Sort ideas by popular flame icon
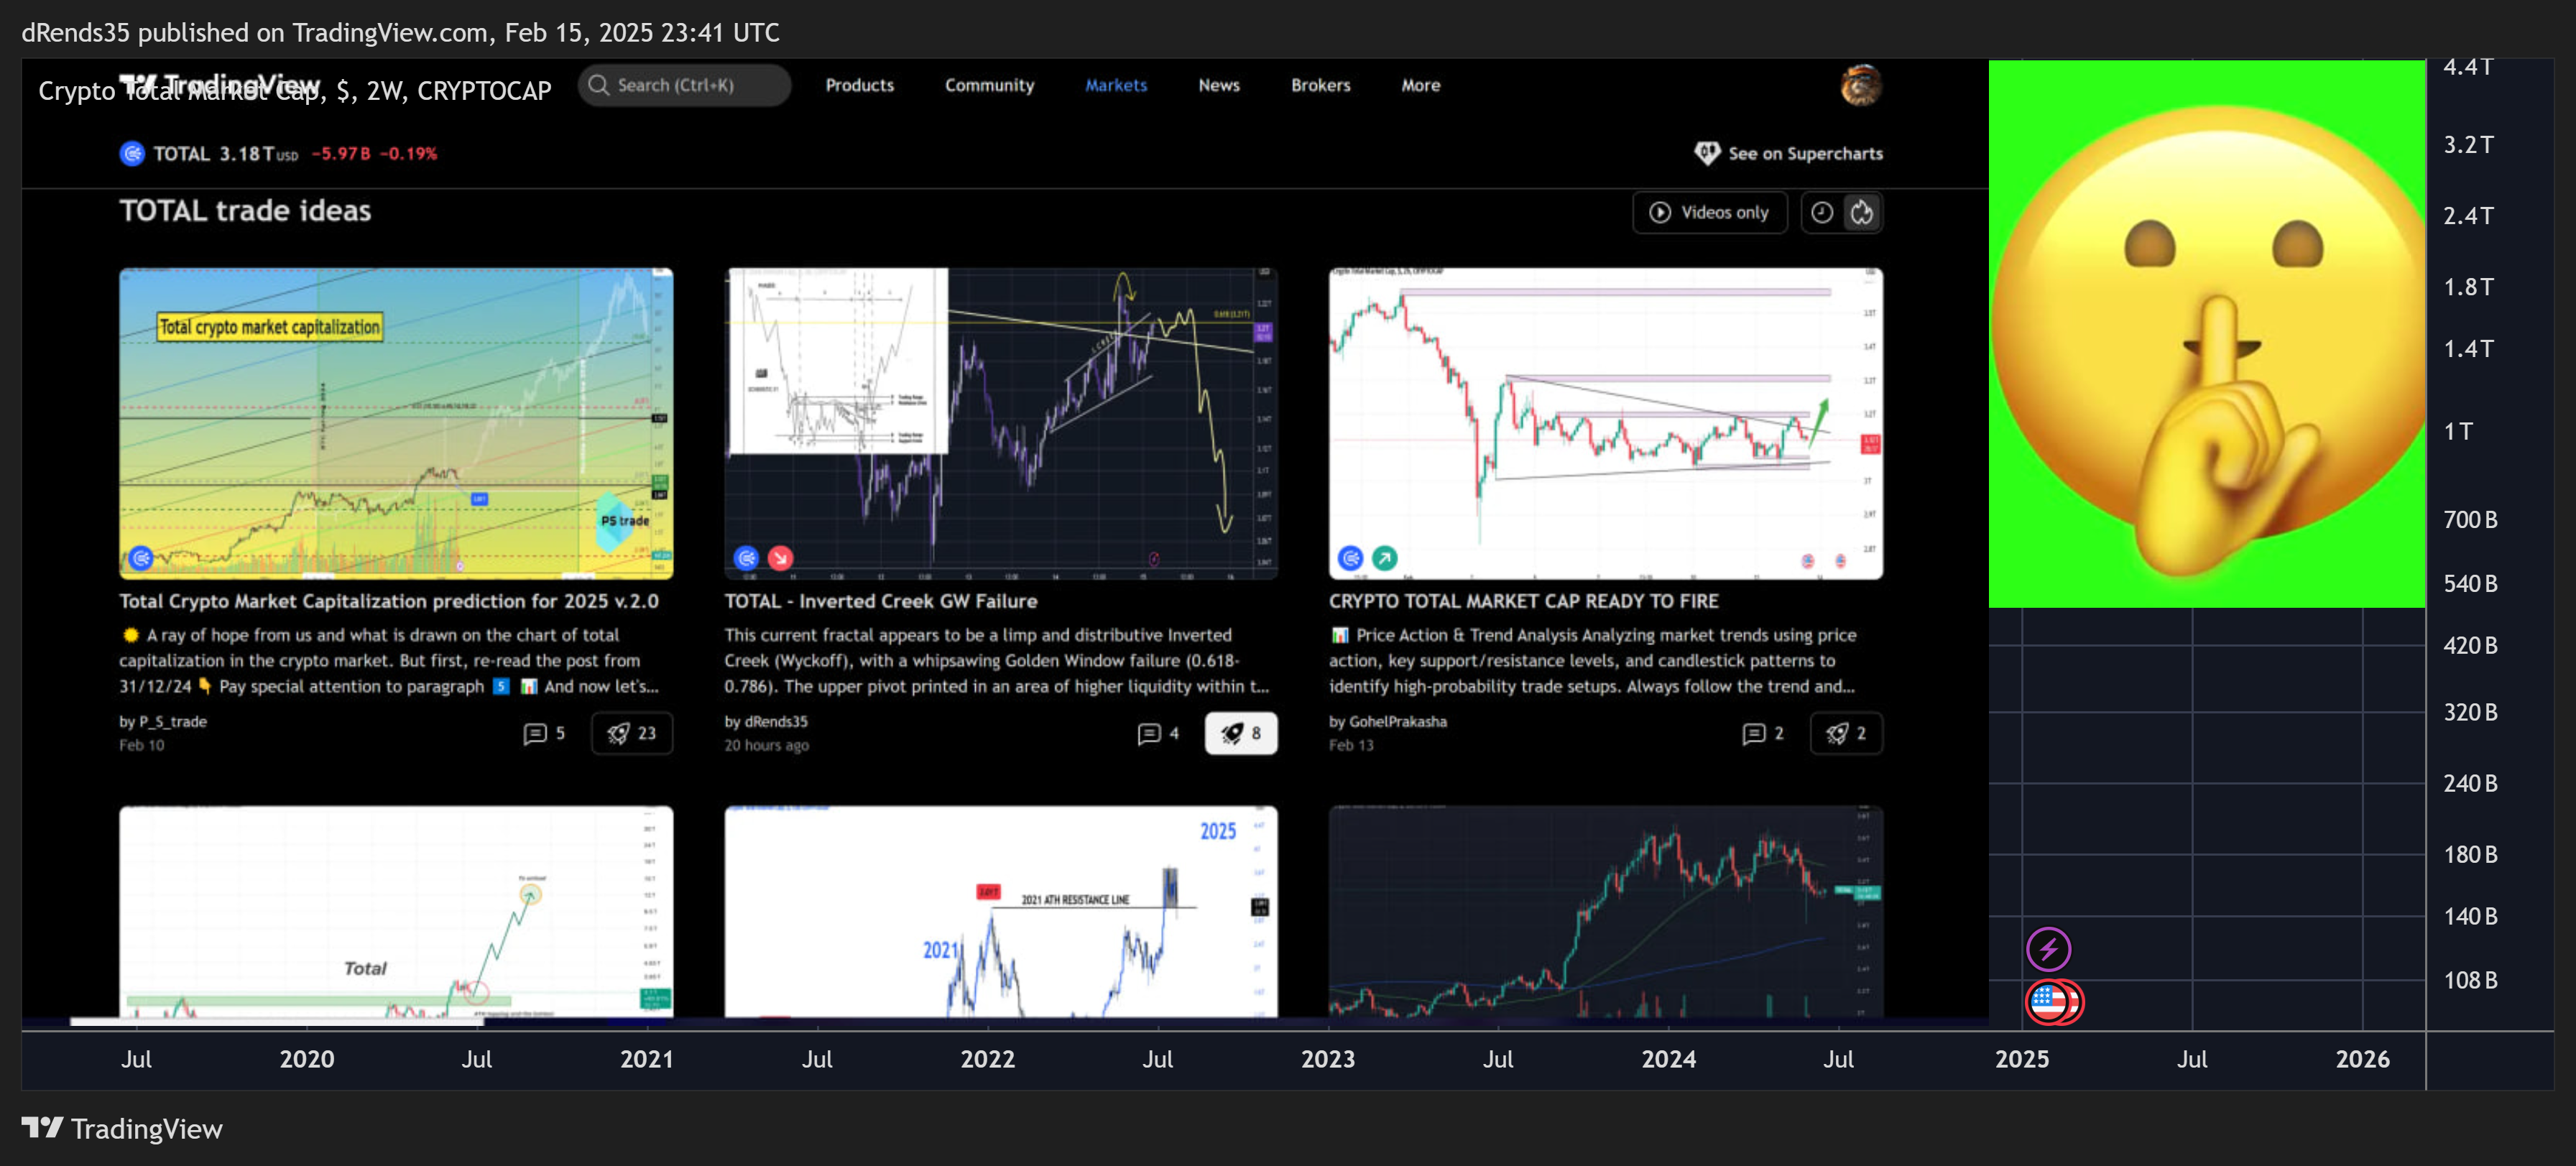 (x=1862, y=212)
